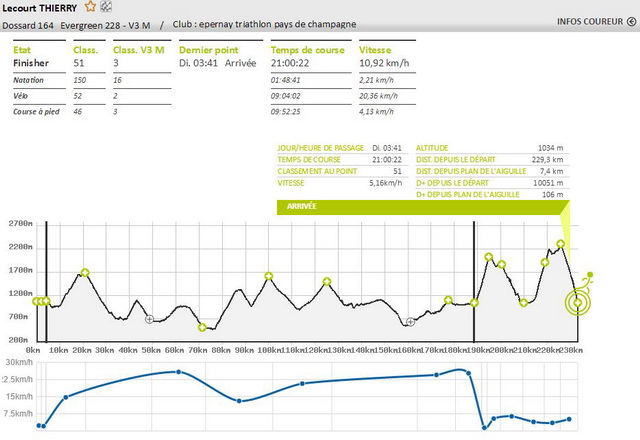Click the final speed graph point near 230km
The width and height of the screenshot is (640, 440).
pos(569,419)
